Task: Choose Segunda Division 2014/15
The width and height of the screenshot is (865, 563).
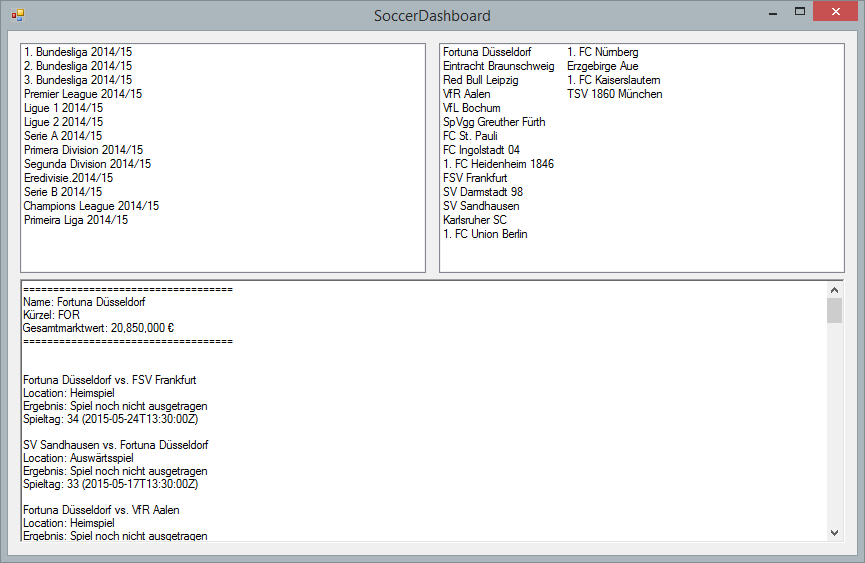Action: 87,164
